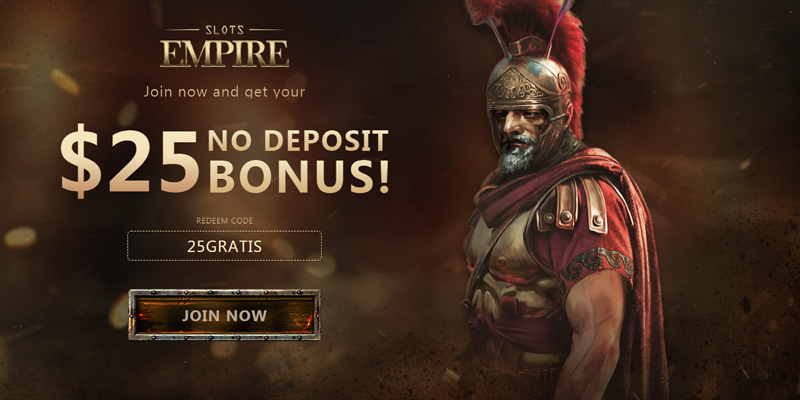Click the large $25 amount text
This screenshot has width=800, height=400.
[129, 159]
